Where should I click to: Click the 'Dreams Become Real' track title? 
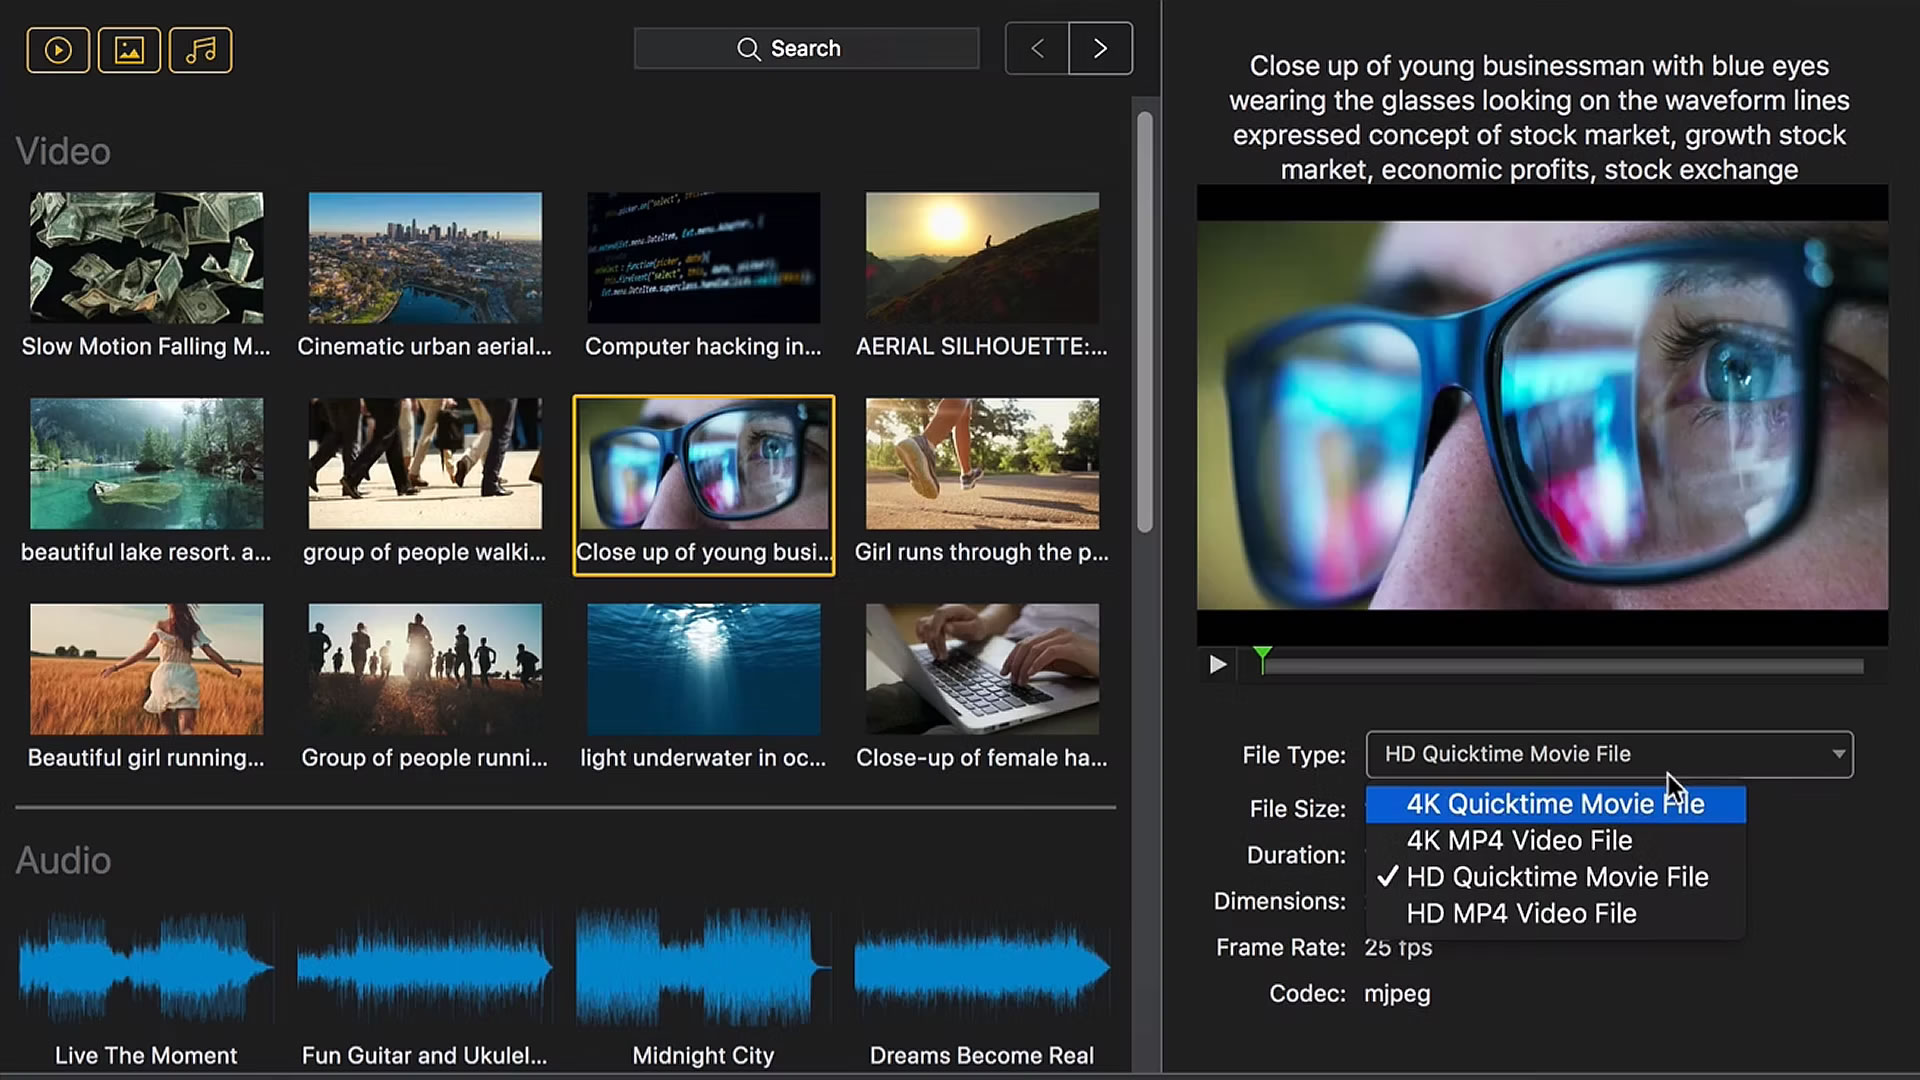pyautogui.click(x=982, y=1056)
